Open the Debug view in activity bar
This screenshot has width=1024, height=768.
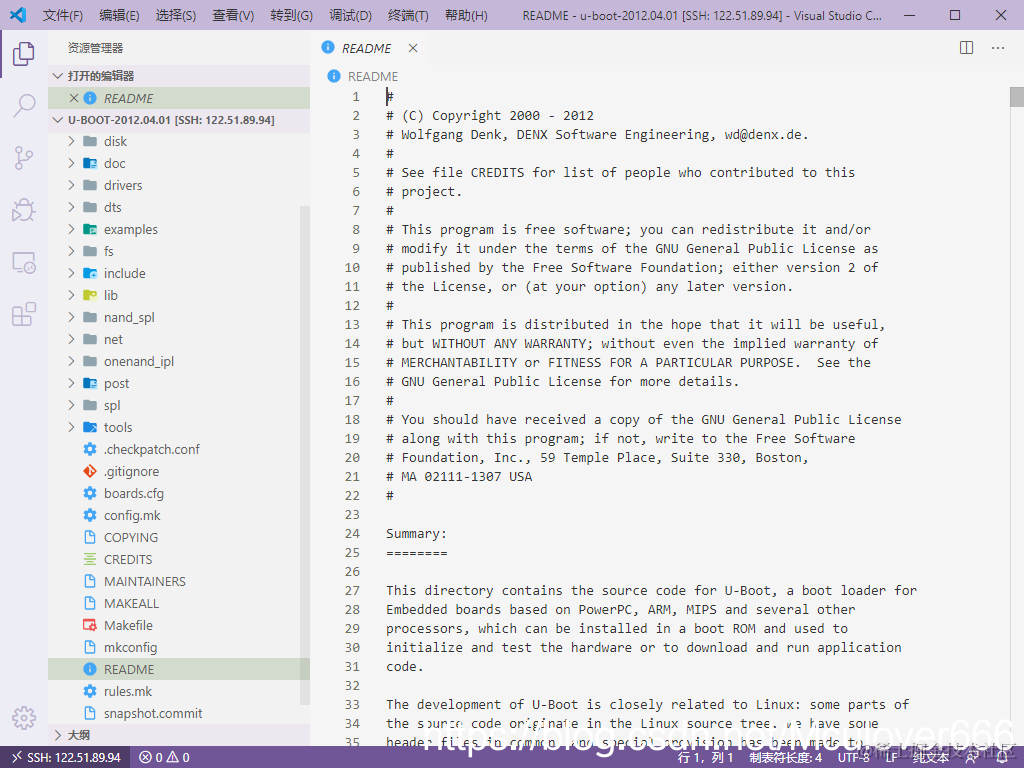click(24, 210)
